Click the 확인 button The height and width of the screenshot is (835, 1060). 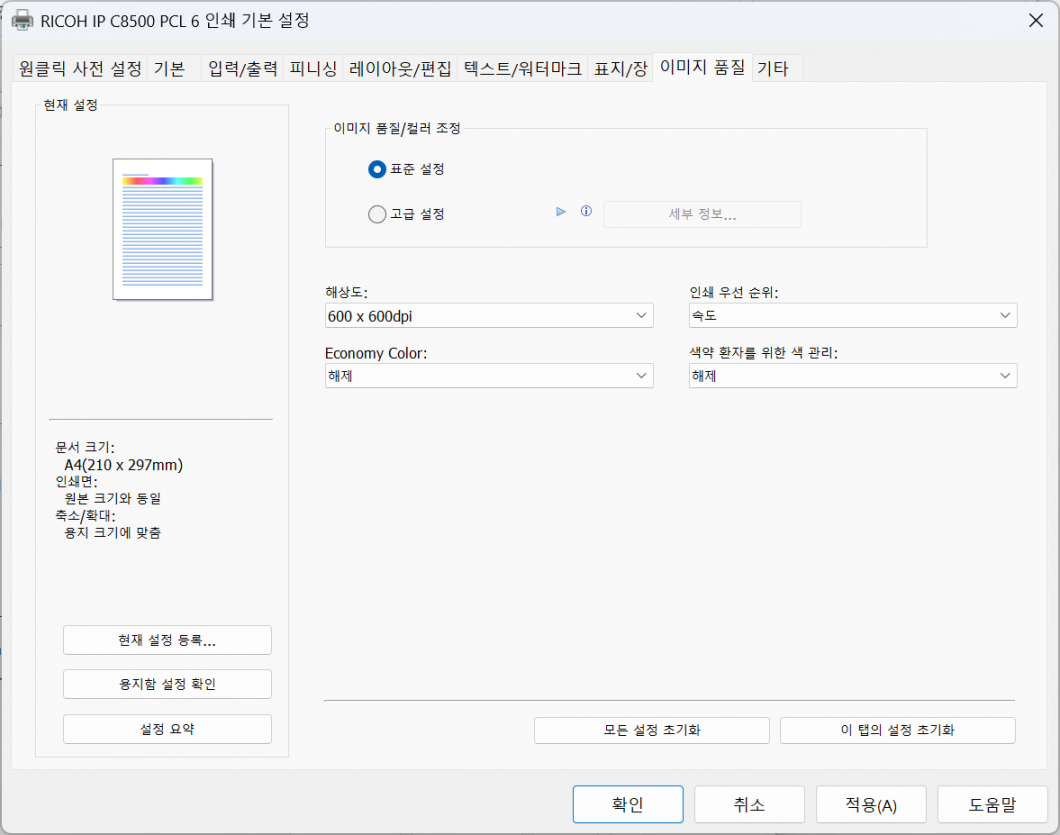click(x=627, y=804)
